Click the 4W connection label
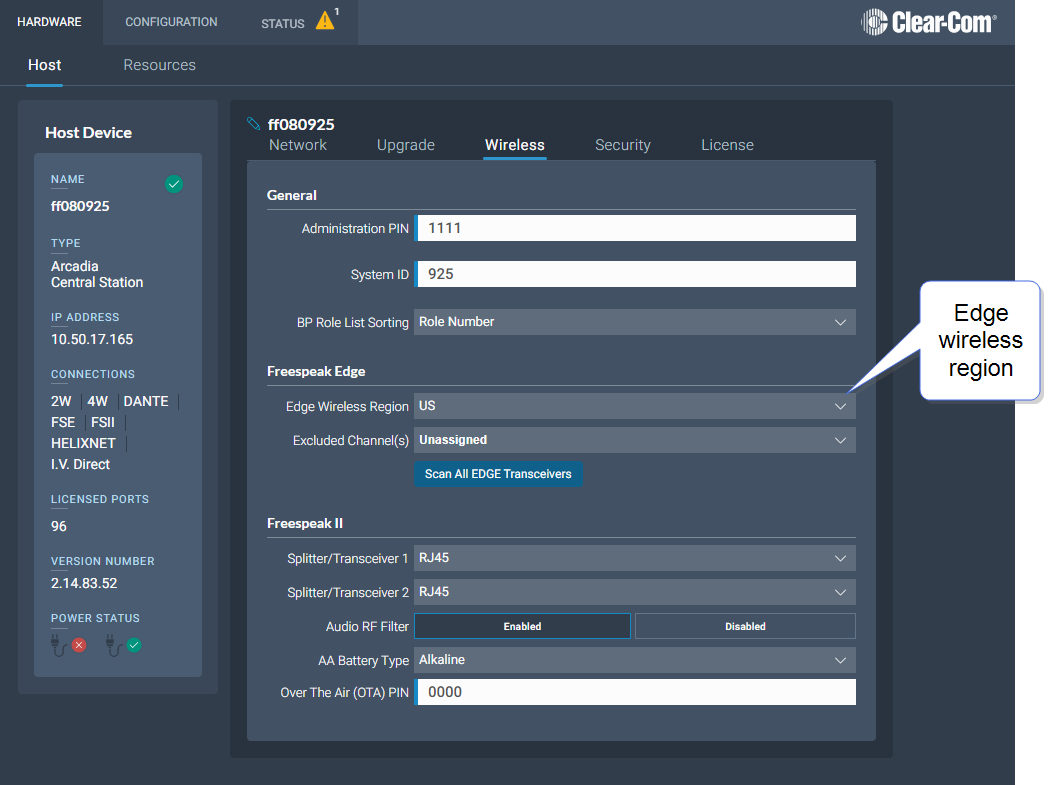This screenshot has width=1054, height=785. (x=97, y=401)
